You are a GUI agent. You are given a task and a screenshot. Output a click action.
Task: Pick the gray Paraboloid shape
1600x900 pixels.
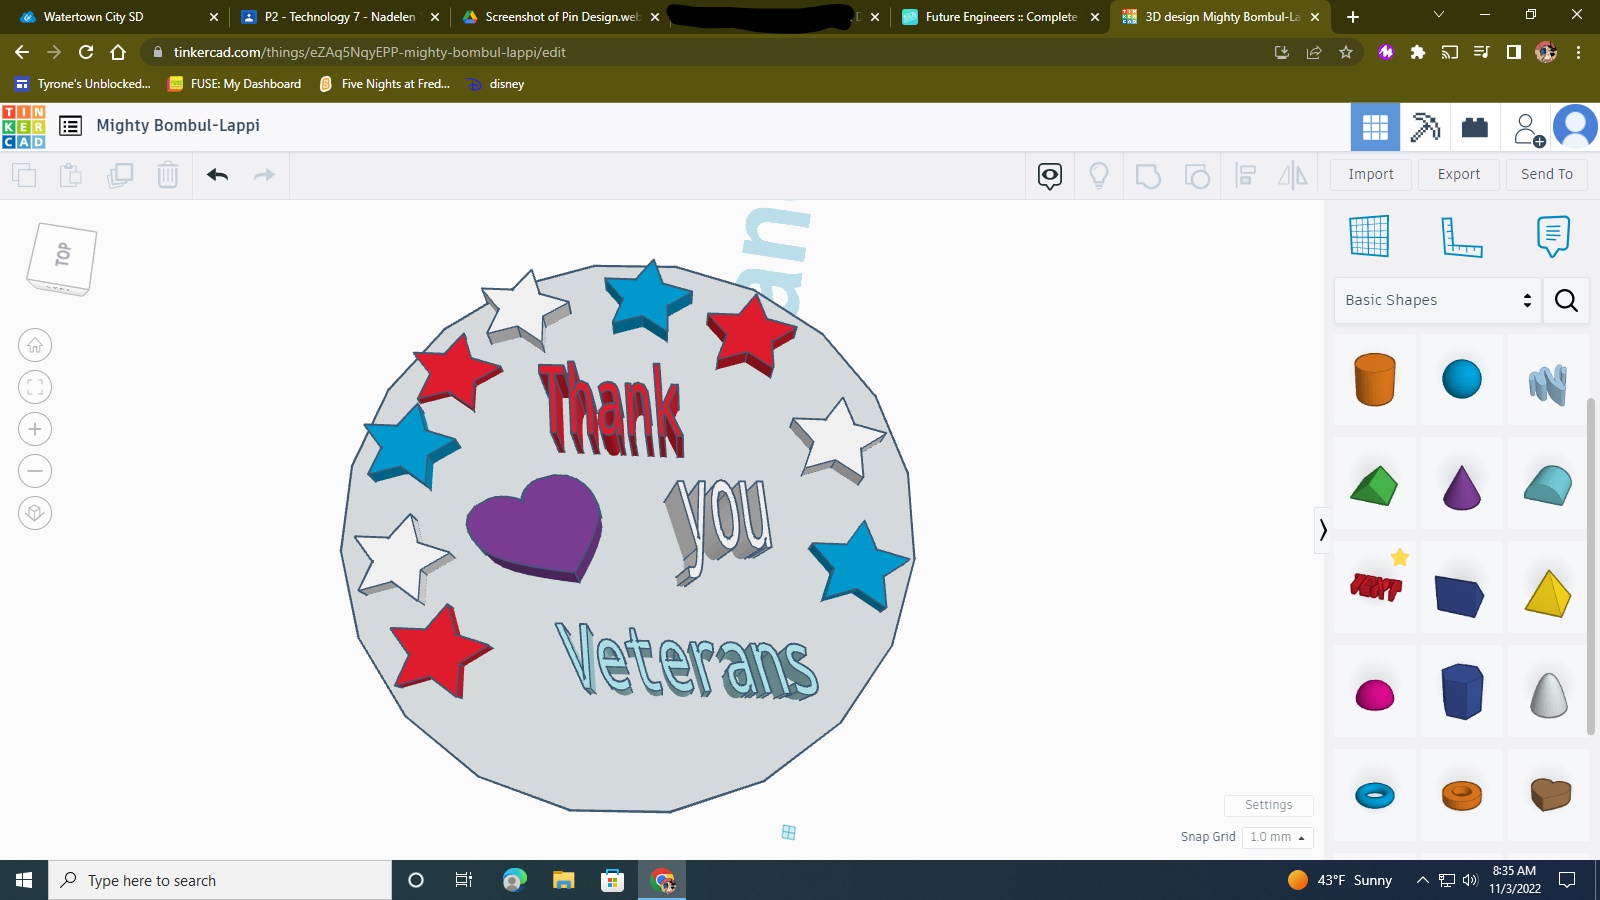point(1548,694)
